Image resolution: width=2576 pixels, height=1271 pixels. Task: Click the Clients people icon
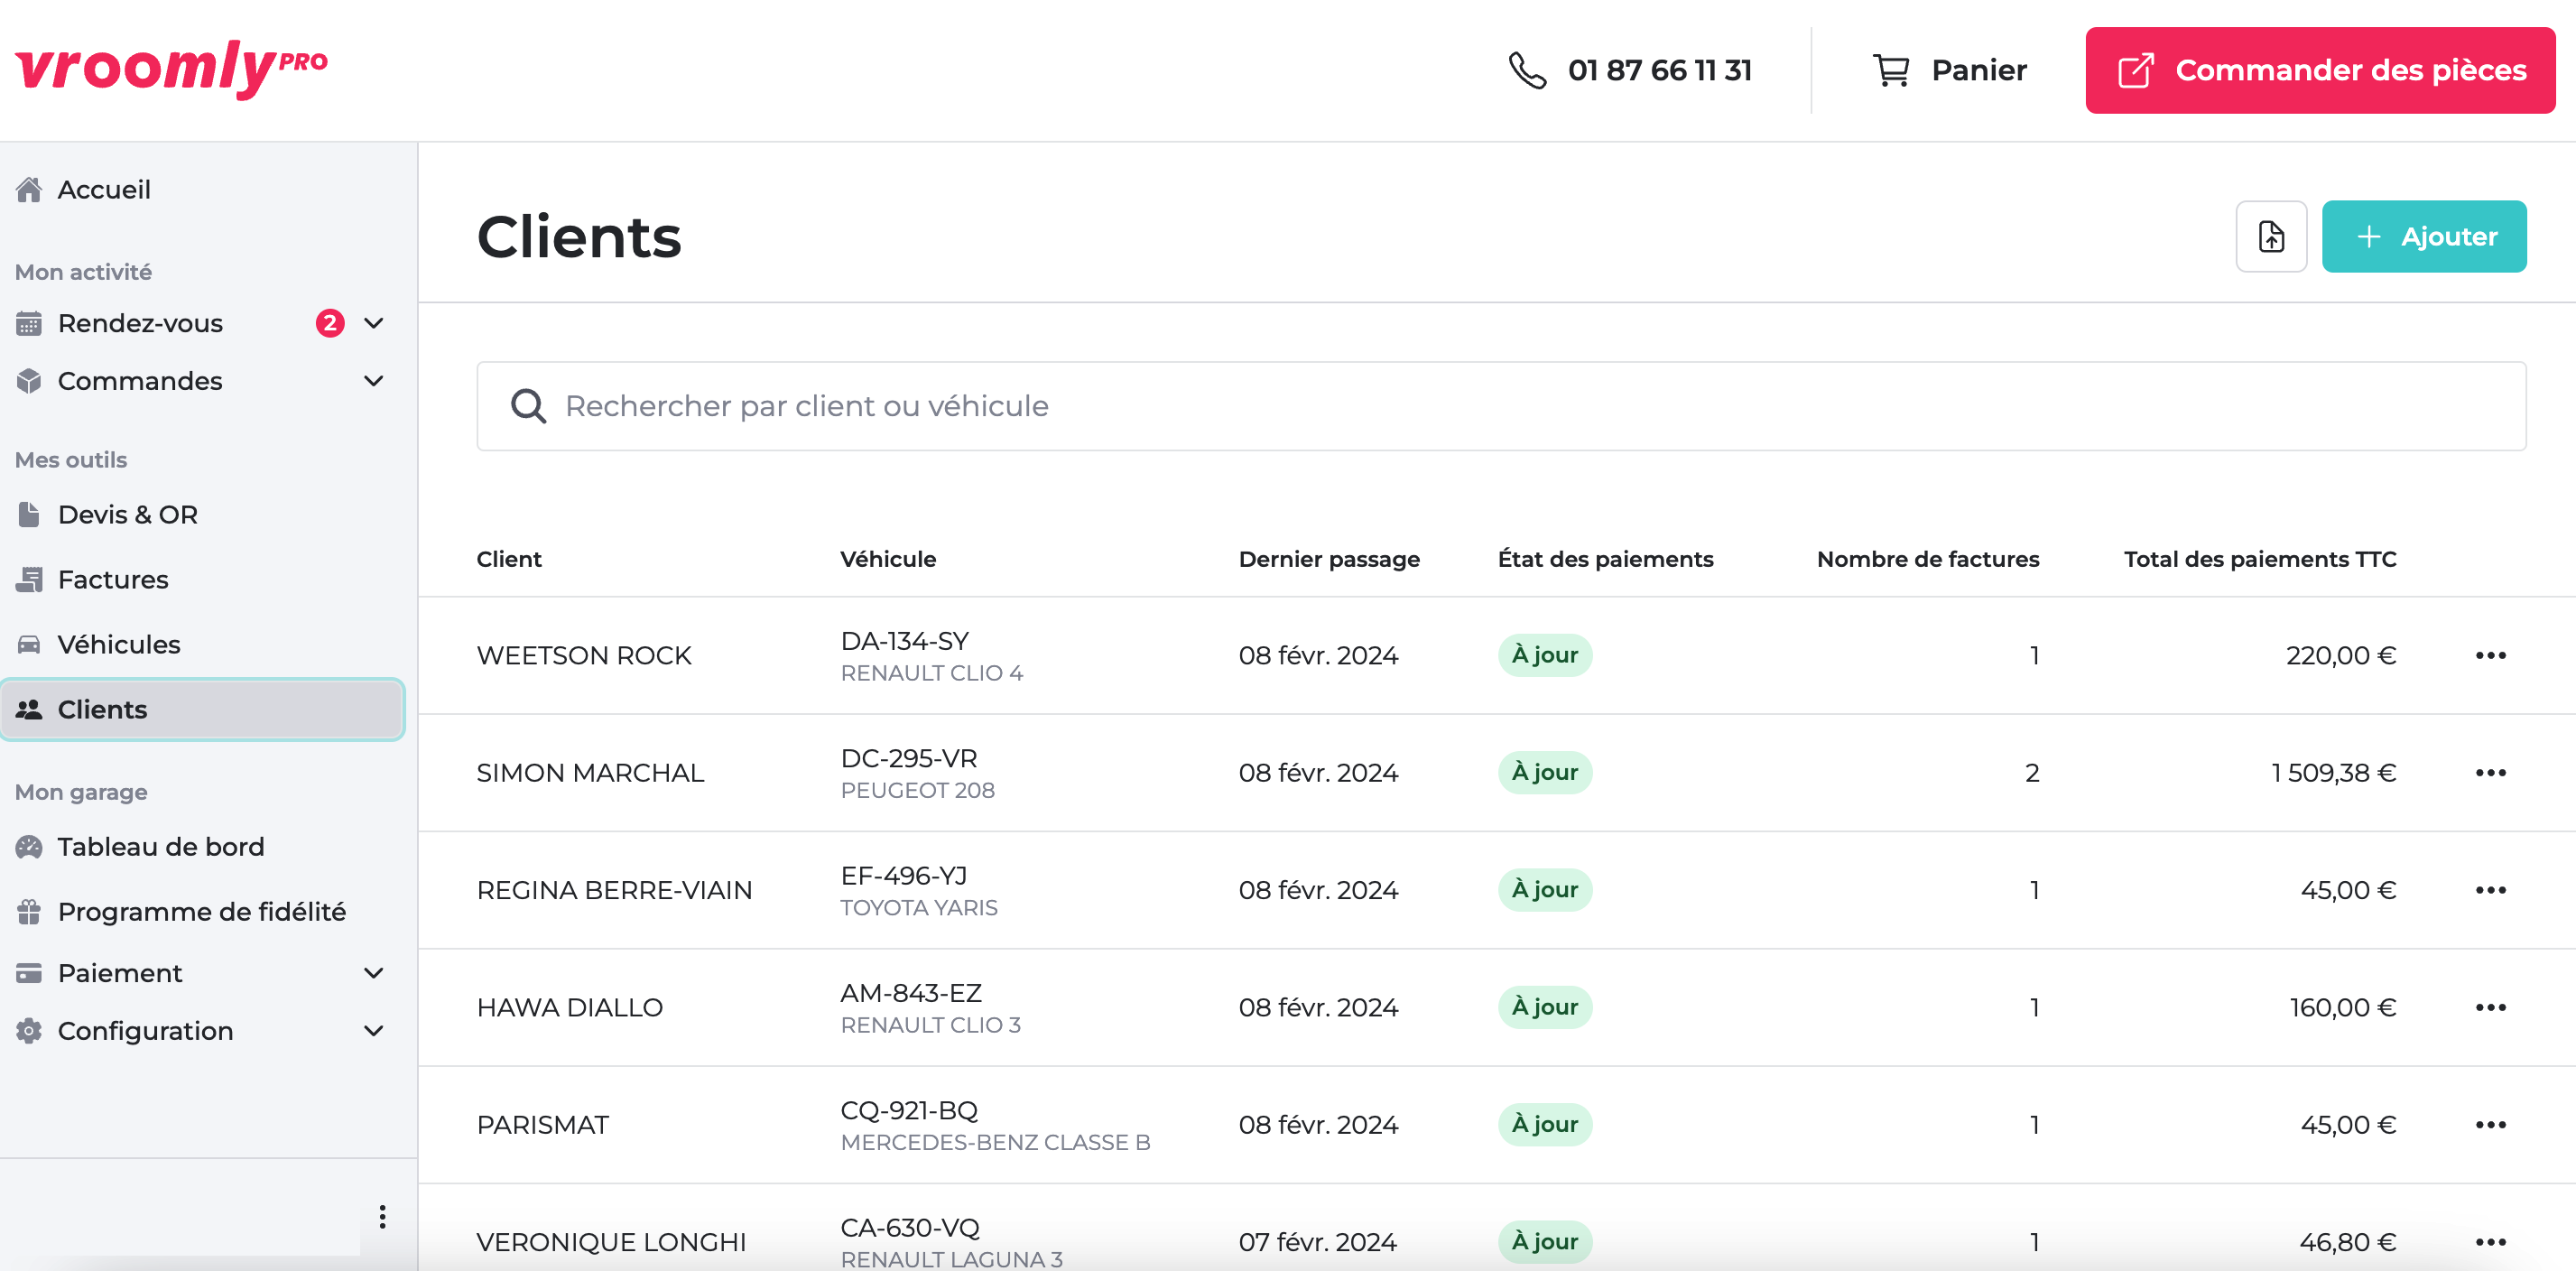(x=29, y=709)
